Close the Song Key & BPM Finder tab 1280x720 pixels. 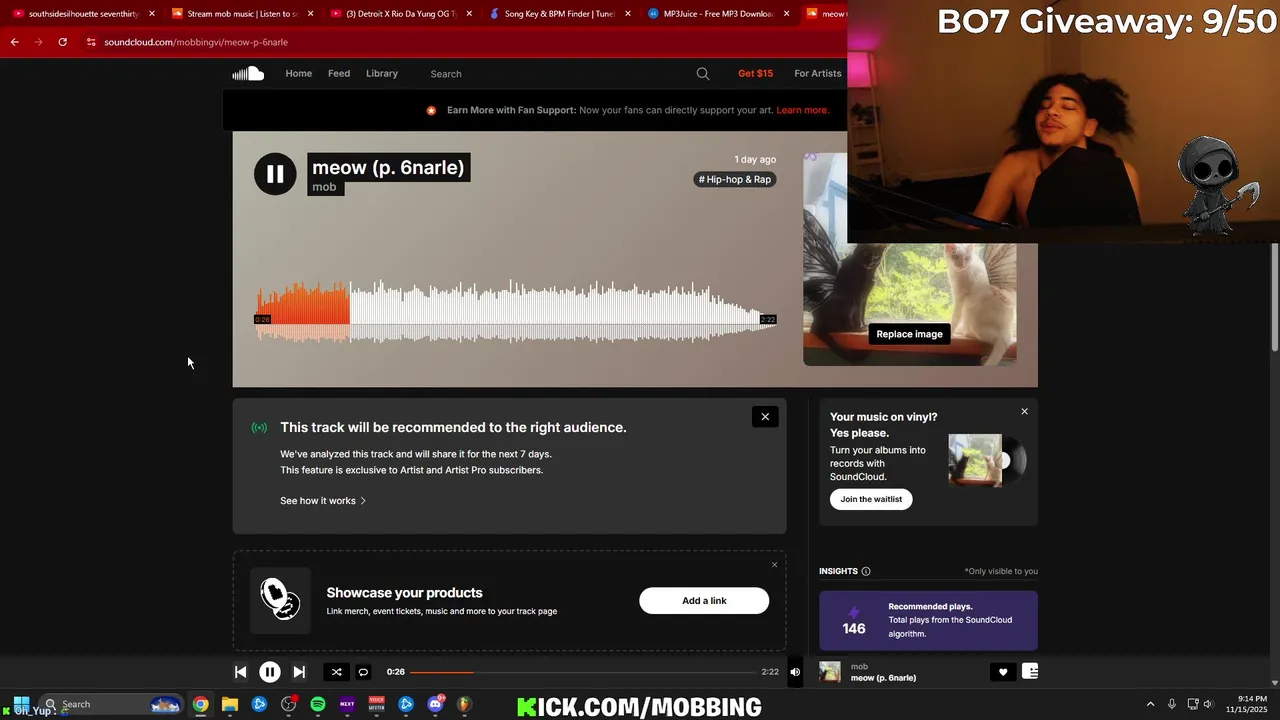(628, 14)
